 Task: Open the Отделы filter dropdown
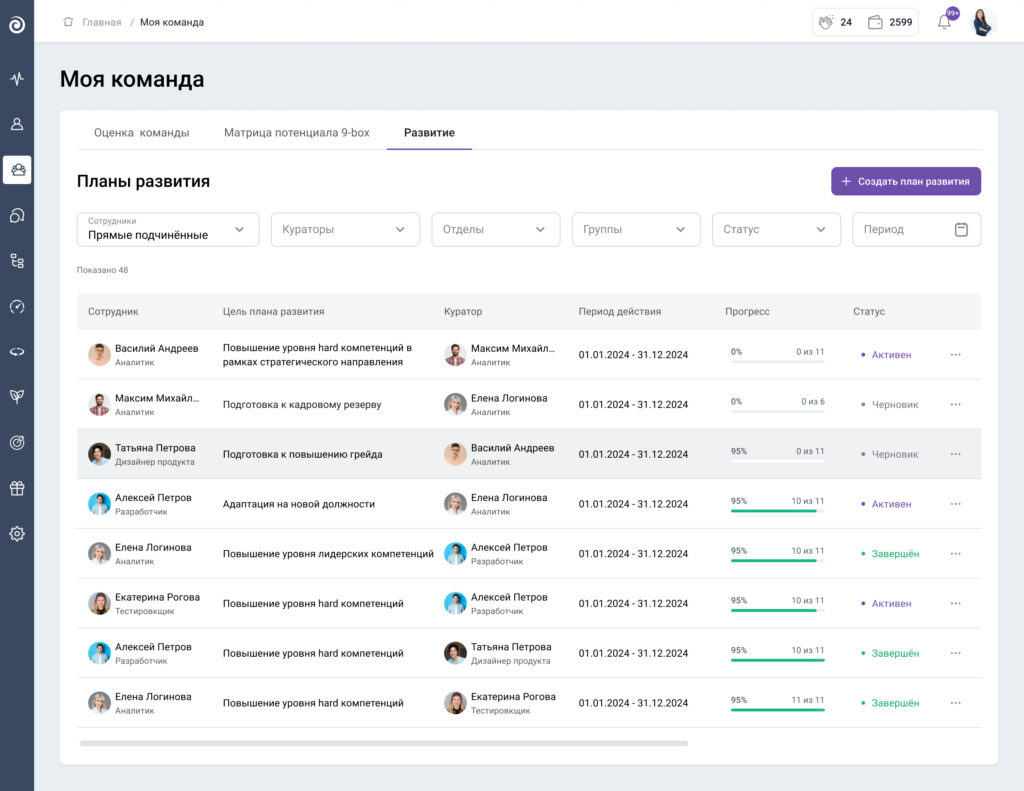(496, 229)
